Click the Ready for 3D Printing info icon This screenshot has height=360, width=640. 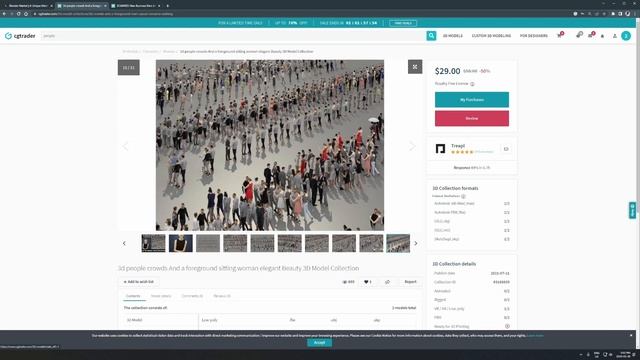coord(507,327)
